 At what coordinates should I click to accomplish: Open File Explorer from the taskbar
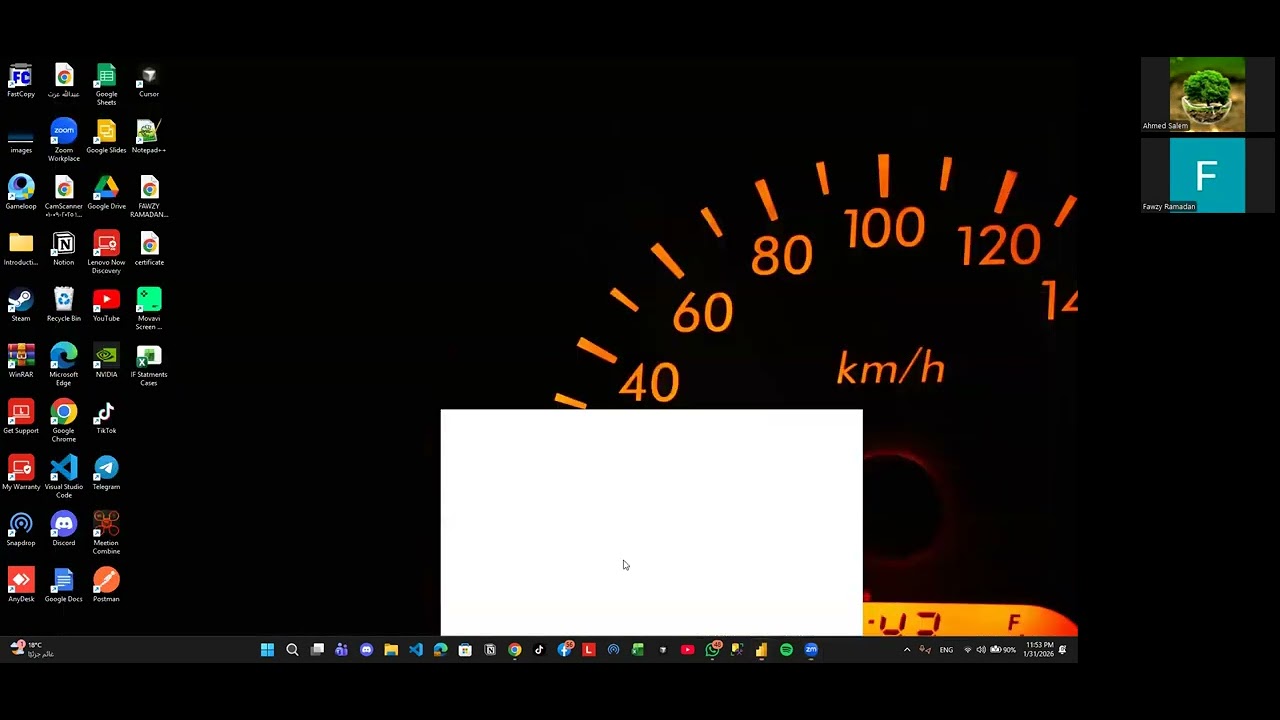391,650
